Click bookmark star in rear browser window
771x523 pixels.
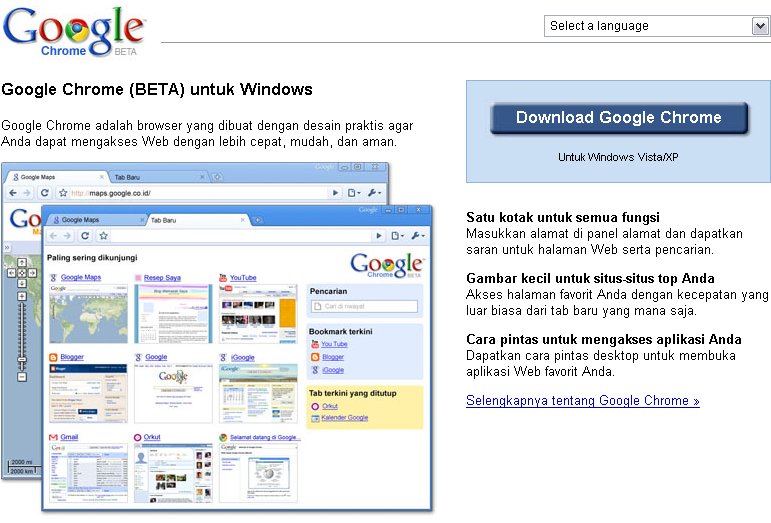[x=63, y=193]
